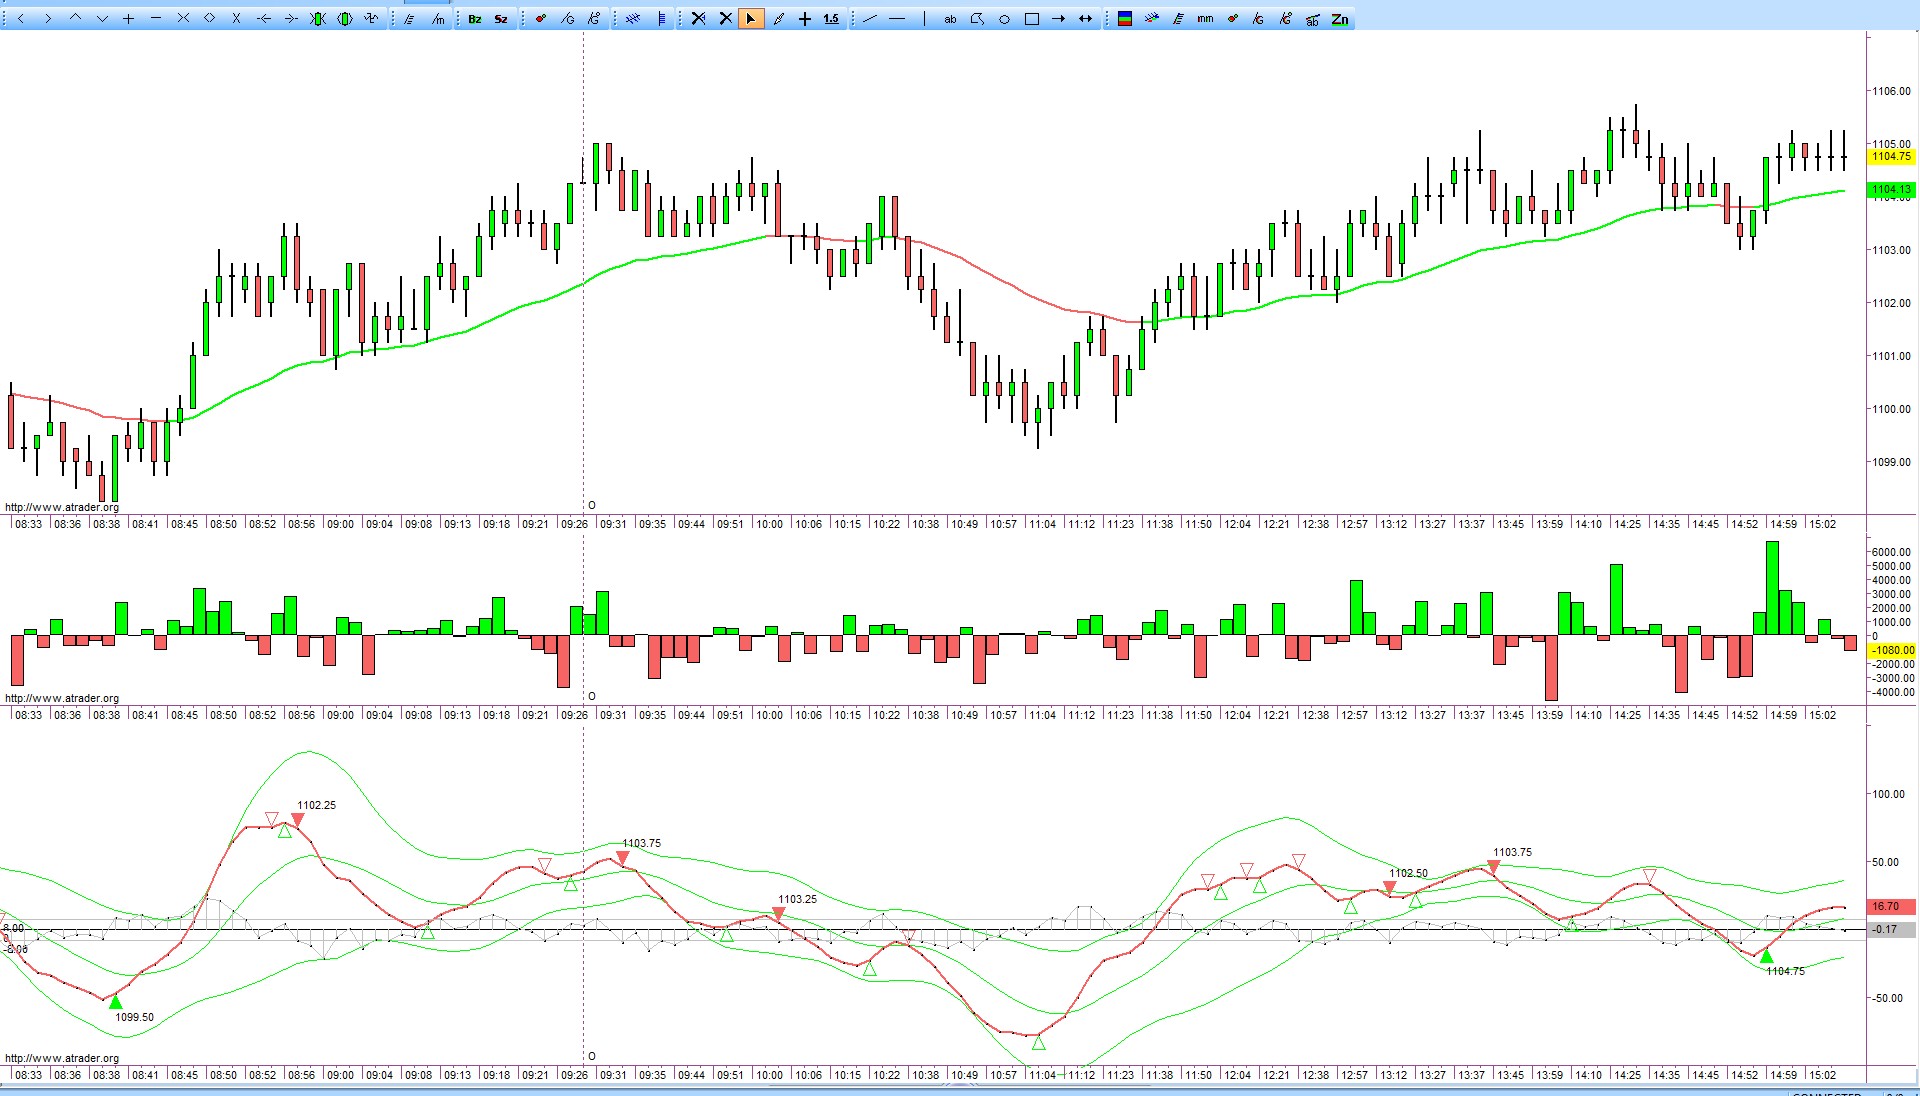Click the squiggle line chart-type icon
Viewport: 1920px width, 1096px height.
point(371,18)
